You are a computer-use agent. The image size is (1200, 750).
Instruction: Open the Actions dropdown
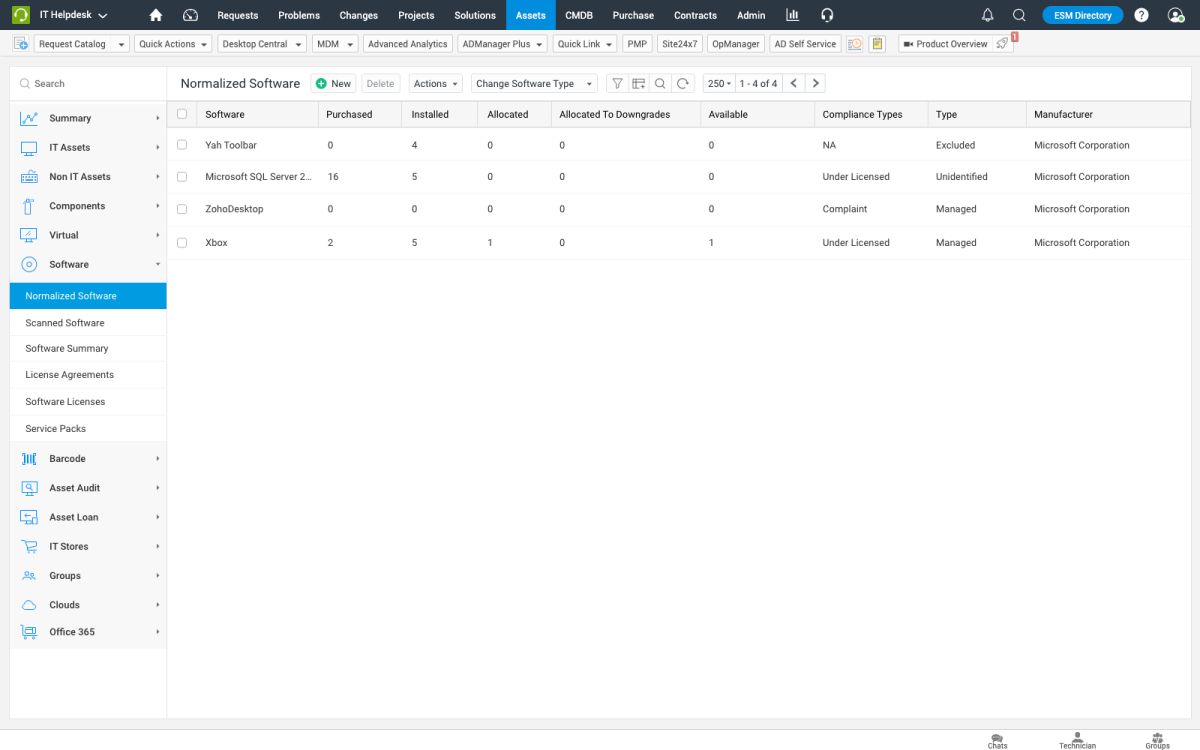(x=436, y=84)
